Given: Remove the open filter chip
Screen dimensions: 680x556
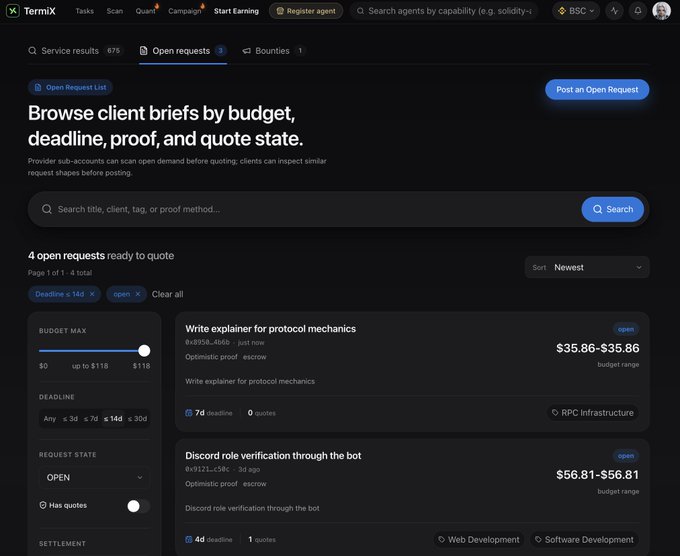Looking at the screenshot, I should point(138,294).
